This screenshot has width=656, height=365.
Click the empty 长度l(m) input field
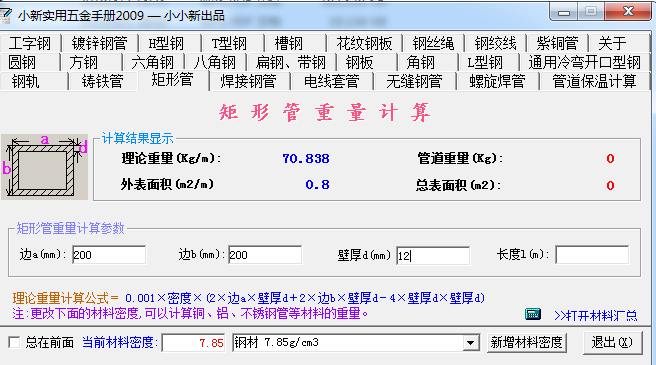(x=592, y=255)
